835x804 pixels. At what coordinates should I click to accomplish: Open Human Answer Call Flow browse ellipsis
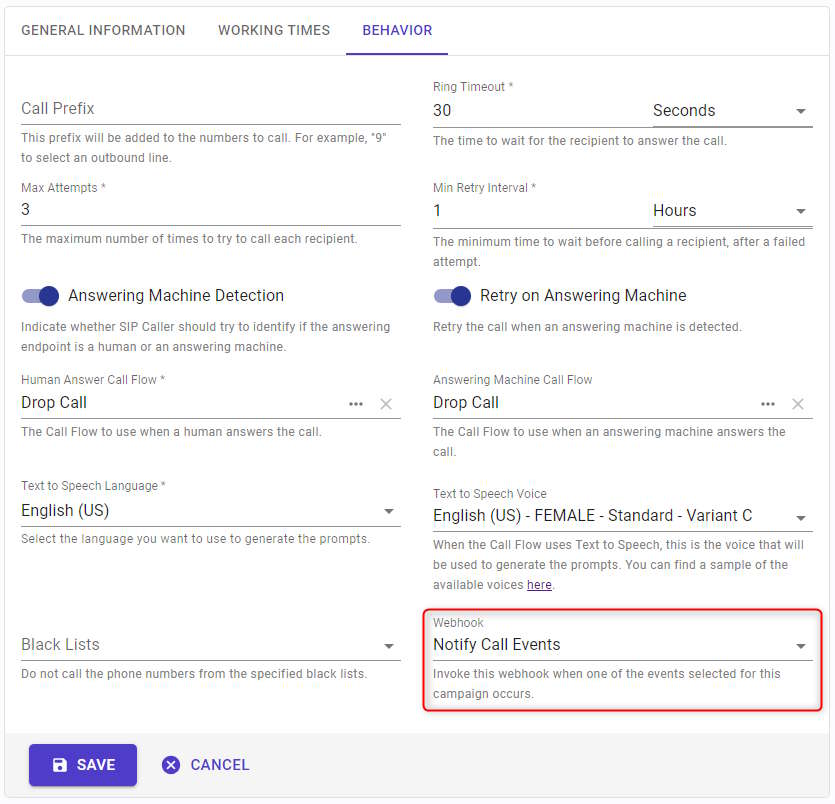[x=356, y=404]
